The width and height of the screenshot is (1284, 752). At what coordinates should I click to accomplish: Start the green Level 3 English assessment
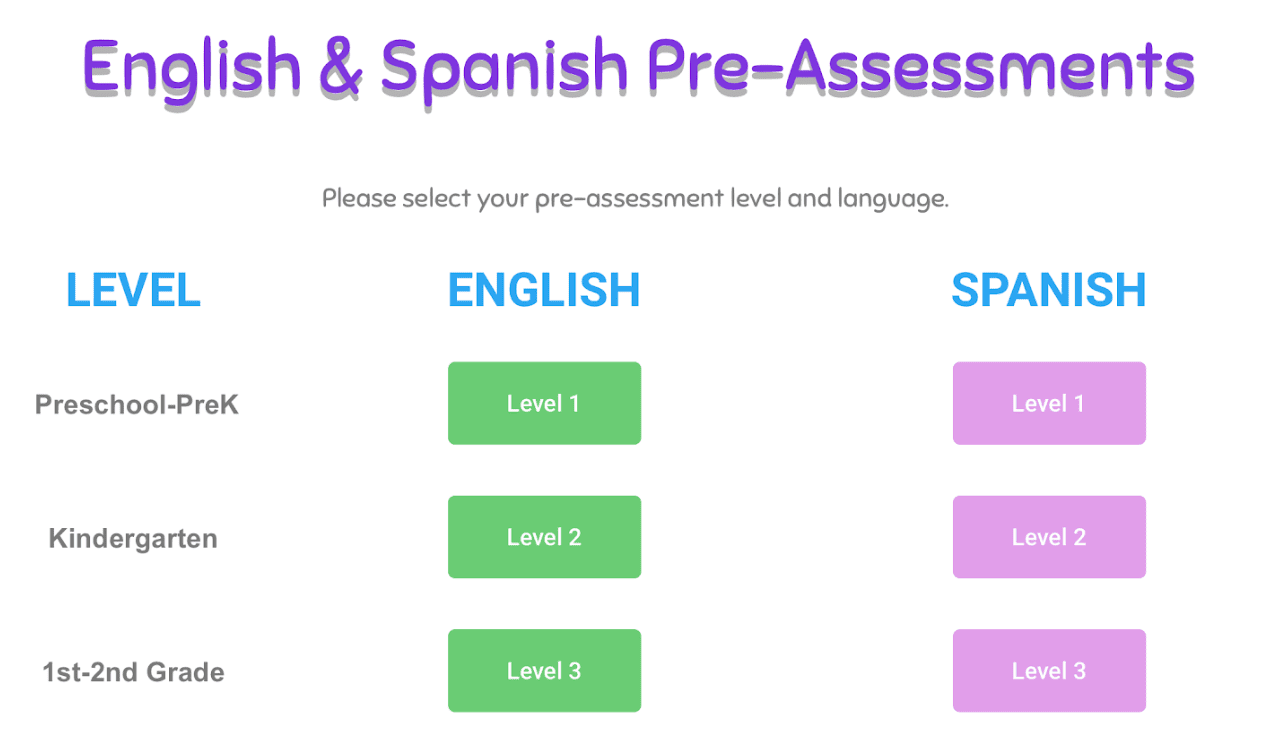click(x=544, y=670)
